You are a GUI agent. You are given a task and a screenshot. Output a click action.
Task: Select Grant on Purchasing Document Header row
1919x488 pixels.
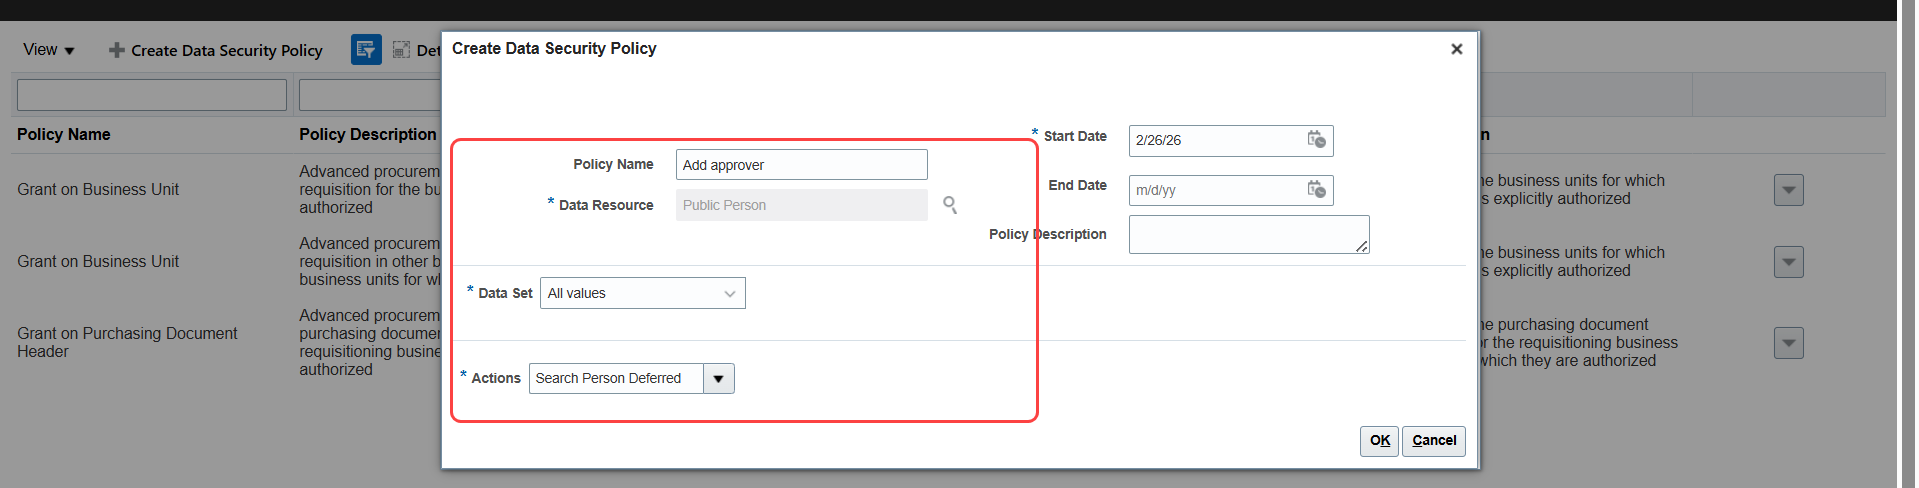pos(127,342)
